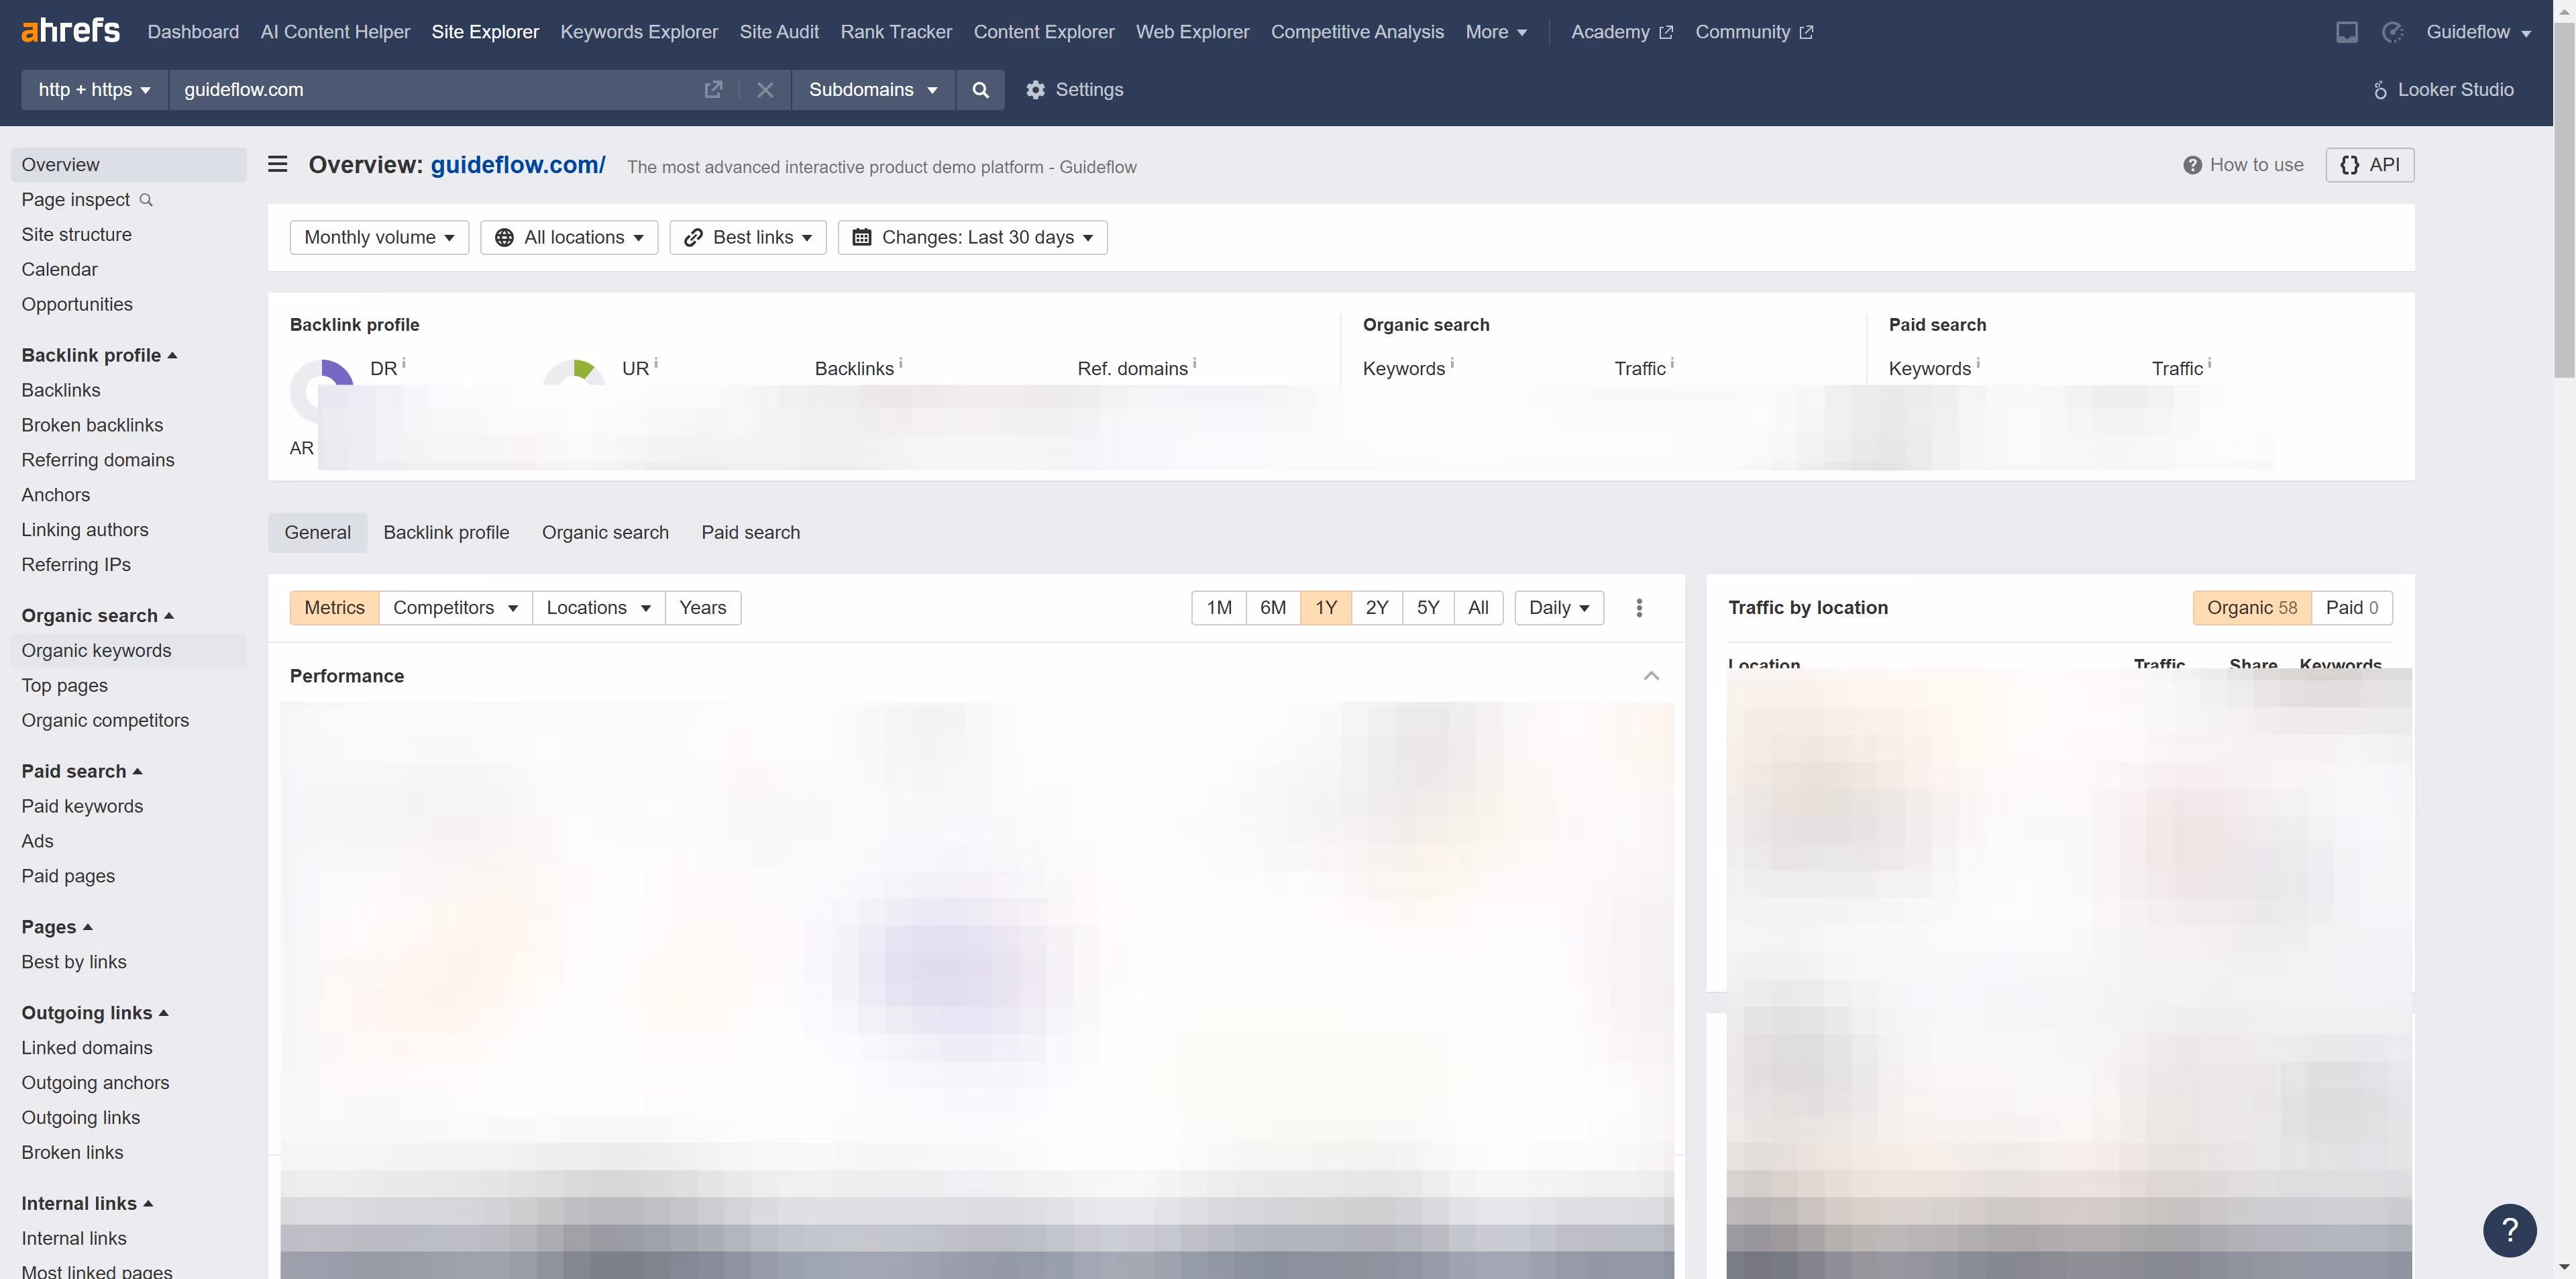Open the Monthly volume dropdown

[x=379, y=237]
